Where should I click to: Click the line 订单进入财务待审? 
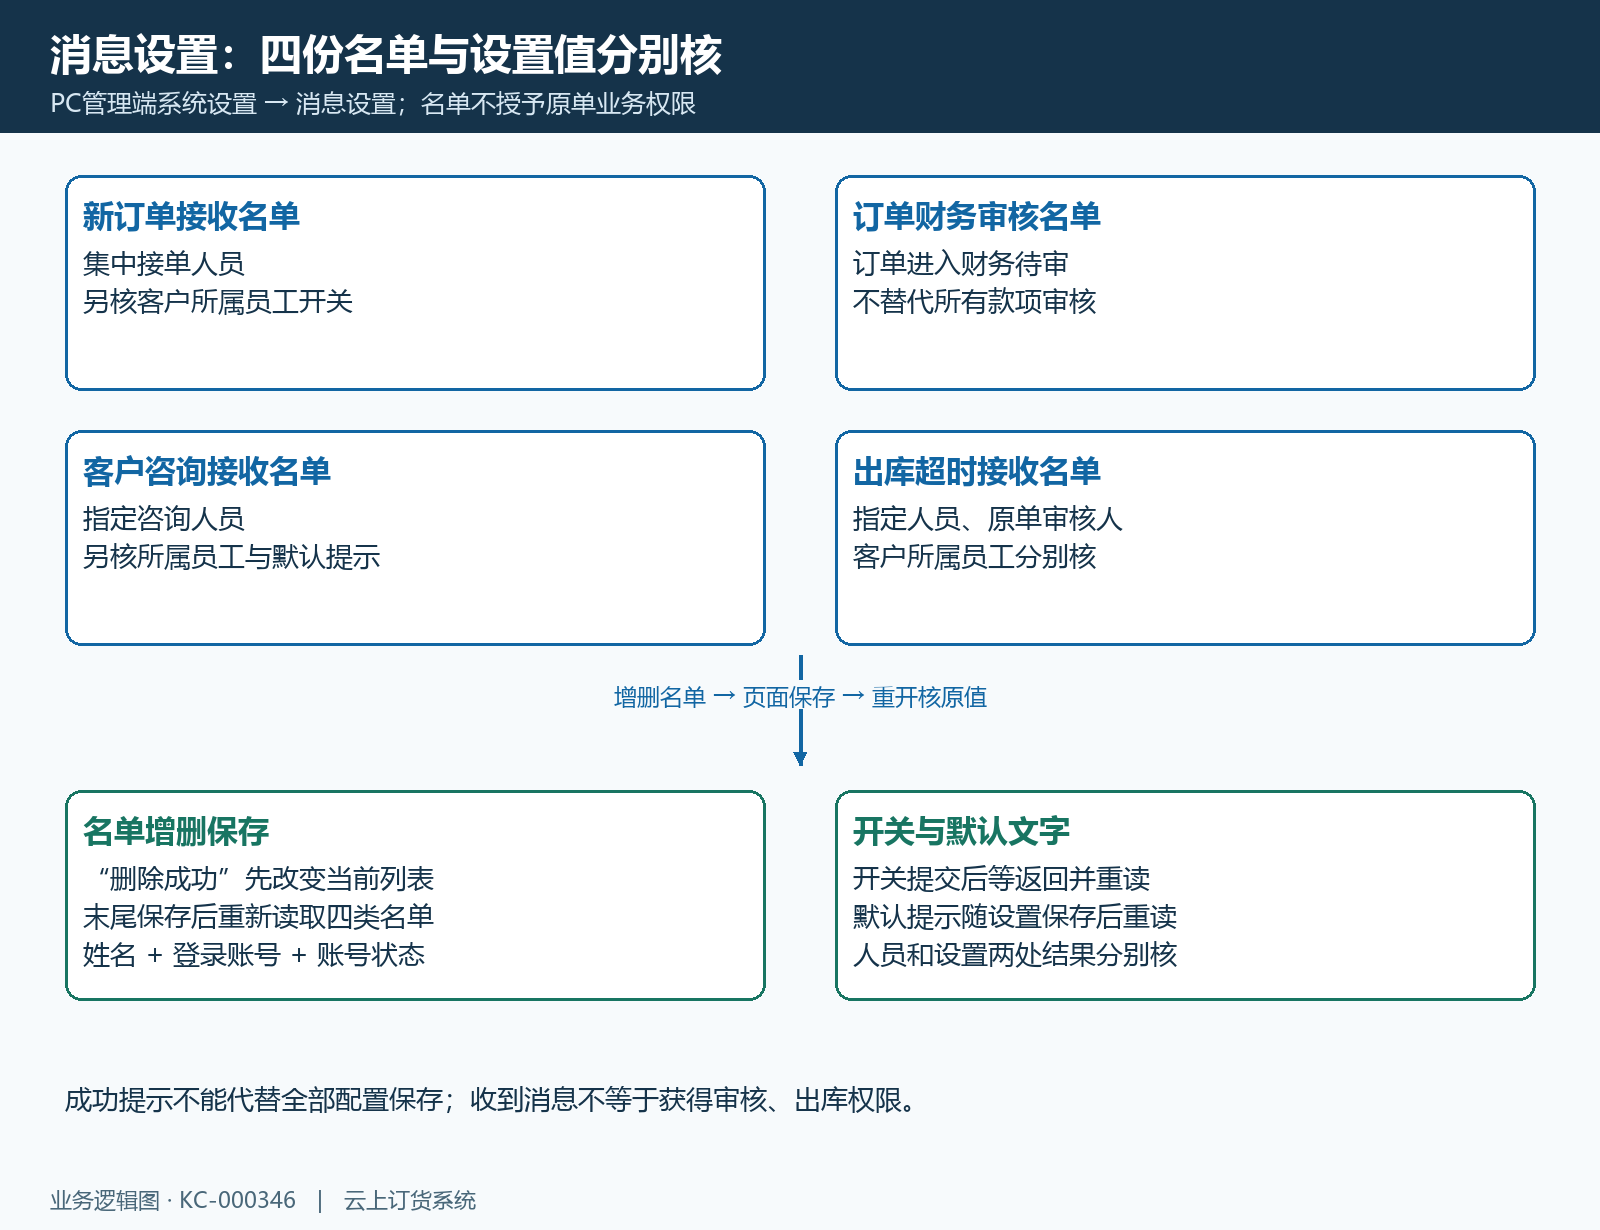[960, 264]
